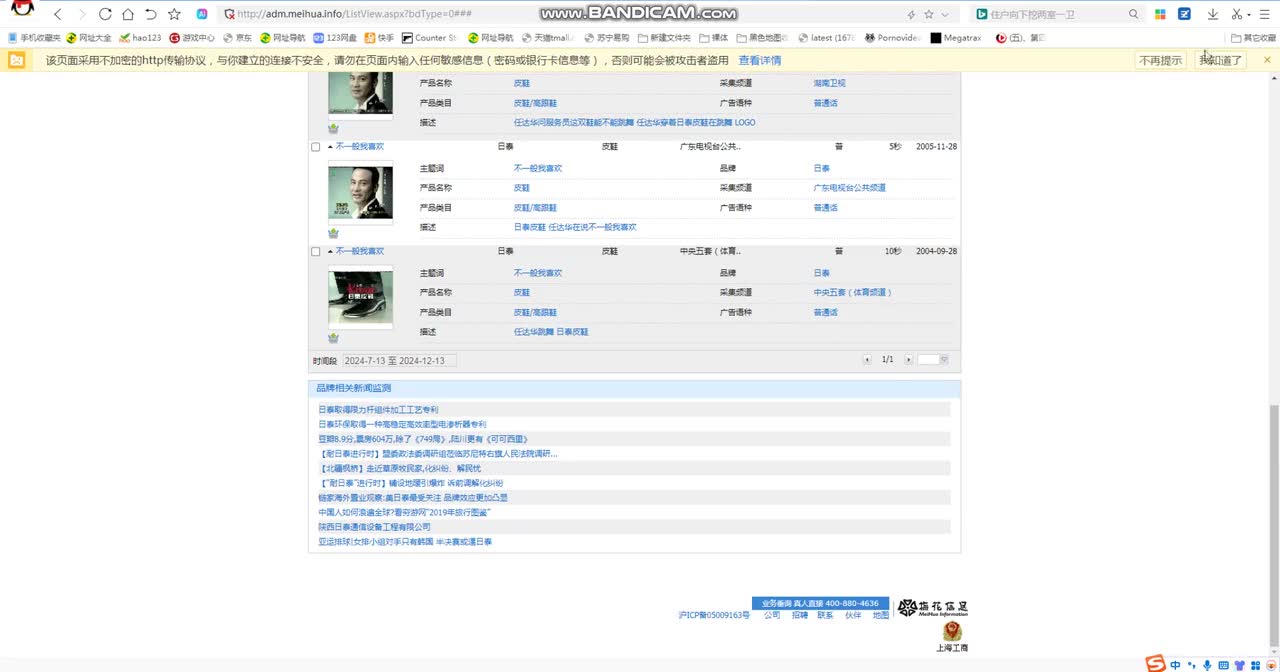This screenshot has height=672, width=1280.
Task: Open the Megatrax bookmark
Action: [955, 38]
